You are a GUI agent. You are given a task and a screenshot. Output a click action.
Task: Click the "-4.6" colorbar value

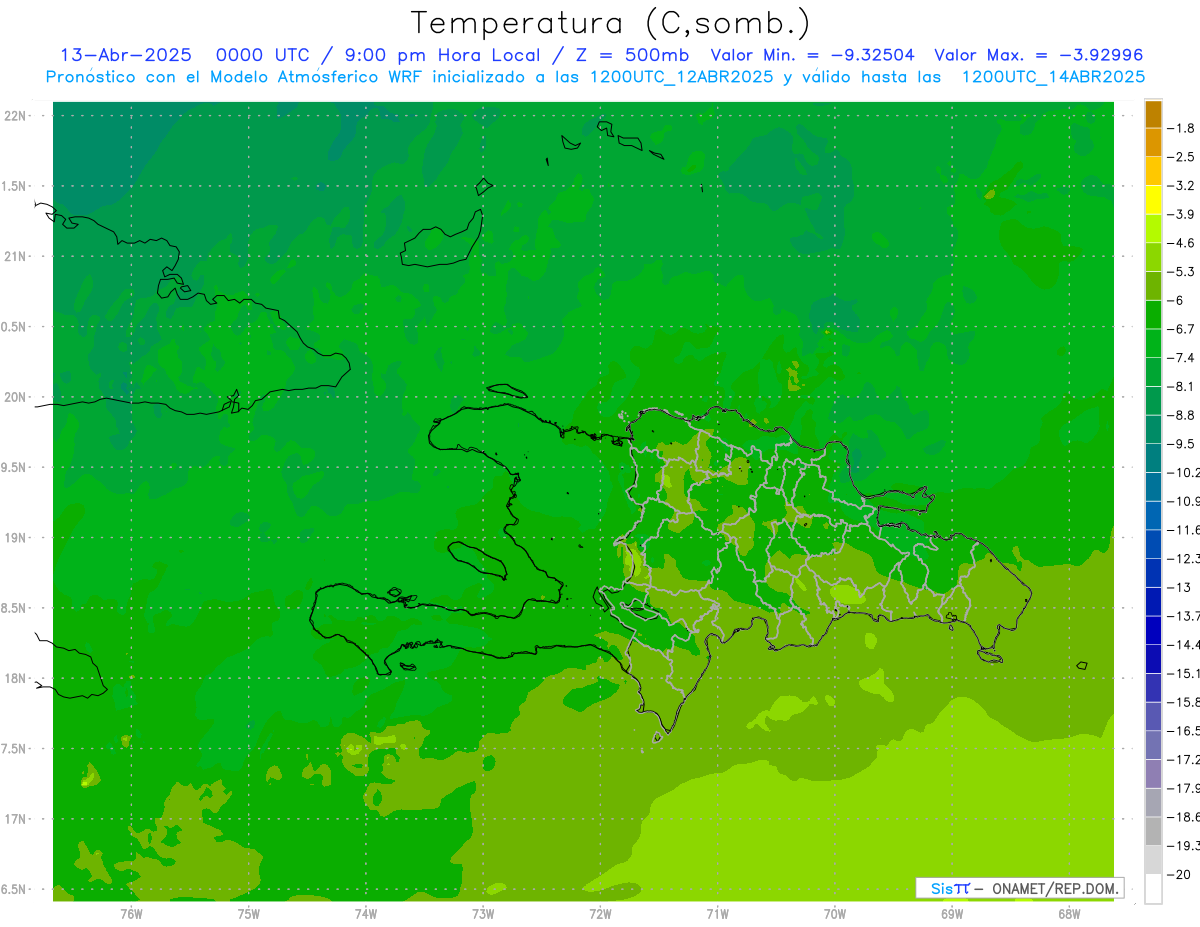(x=1181, y=243)
